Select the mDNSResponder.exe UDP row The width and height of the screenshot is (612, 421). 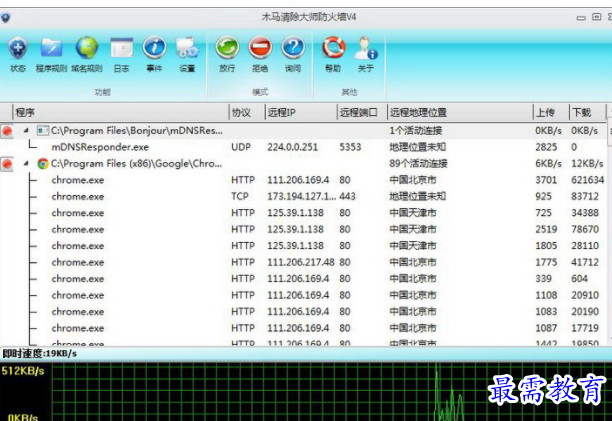click(x=304, y=147)
